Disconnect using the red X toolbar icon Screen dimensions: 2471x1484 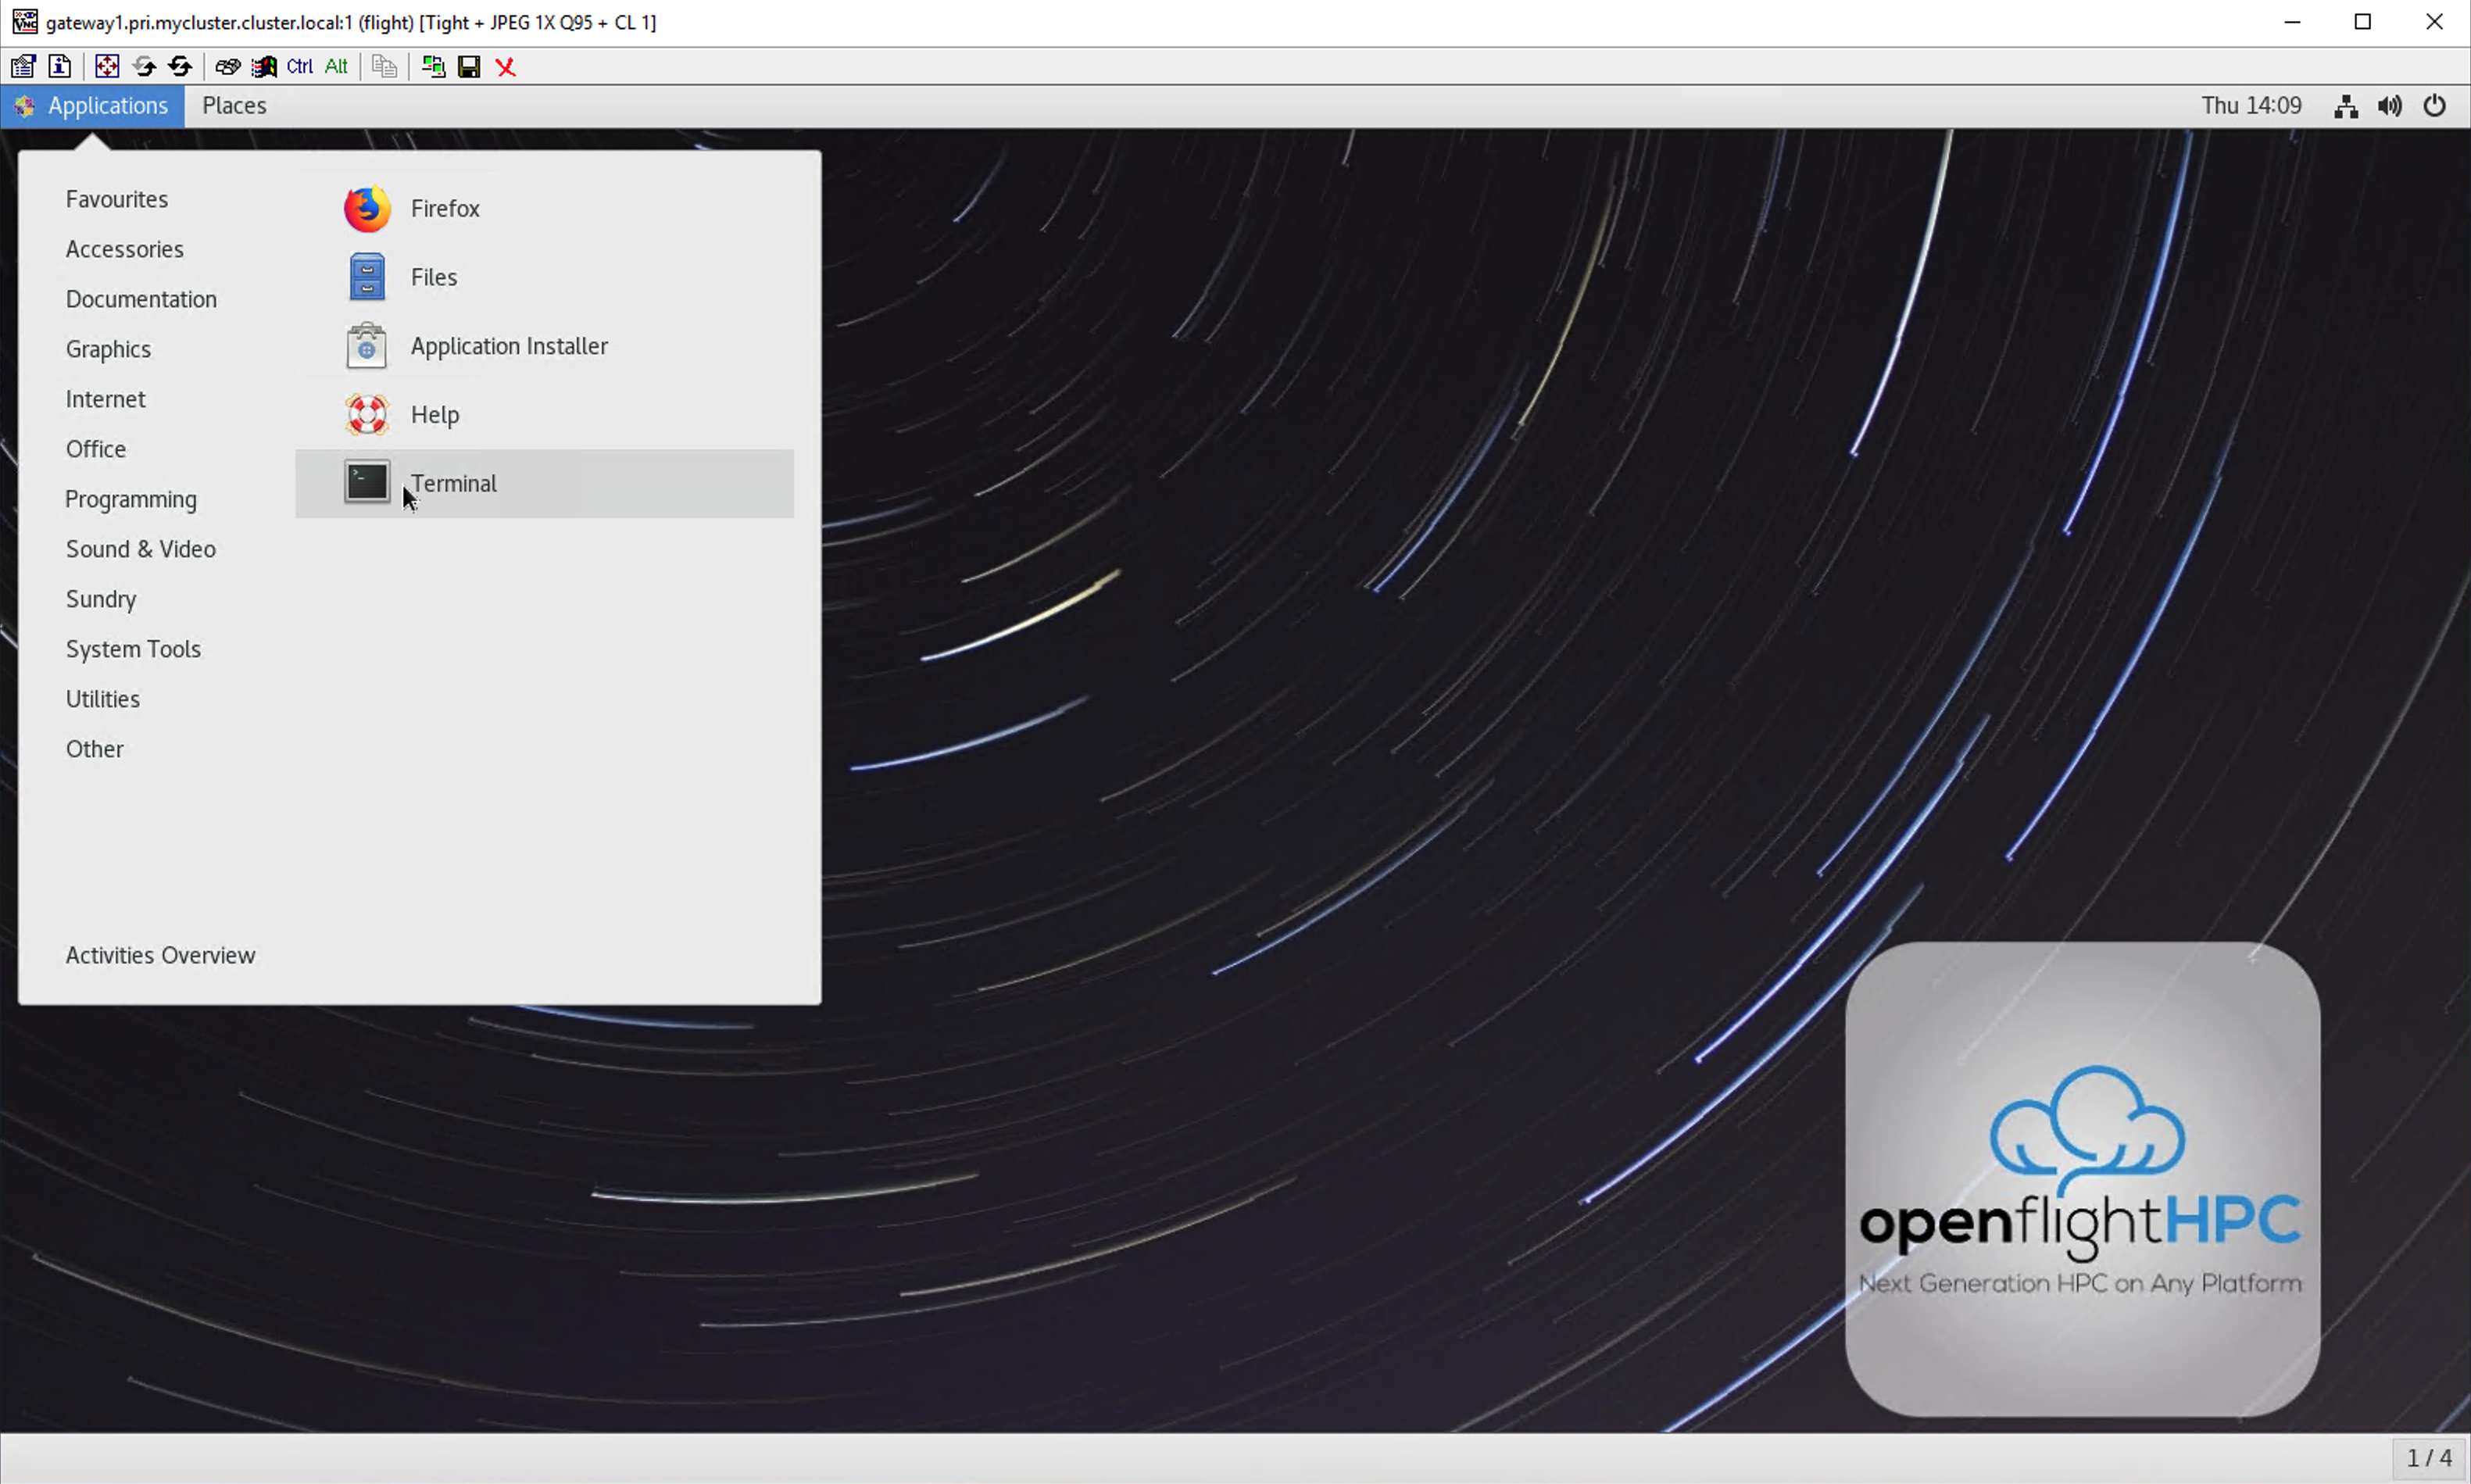506,66
